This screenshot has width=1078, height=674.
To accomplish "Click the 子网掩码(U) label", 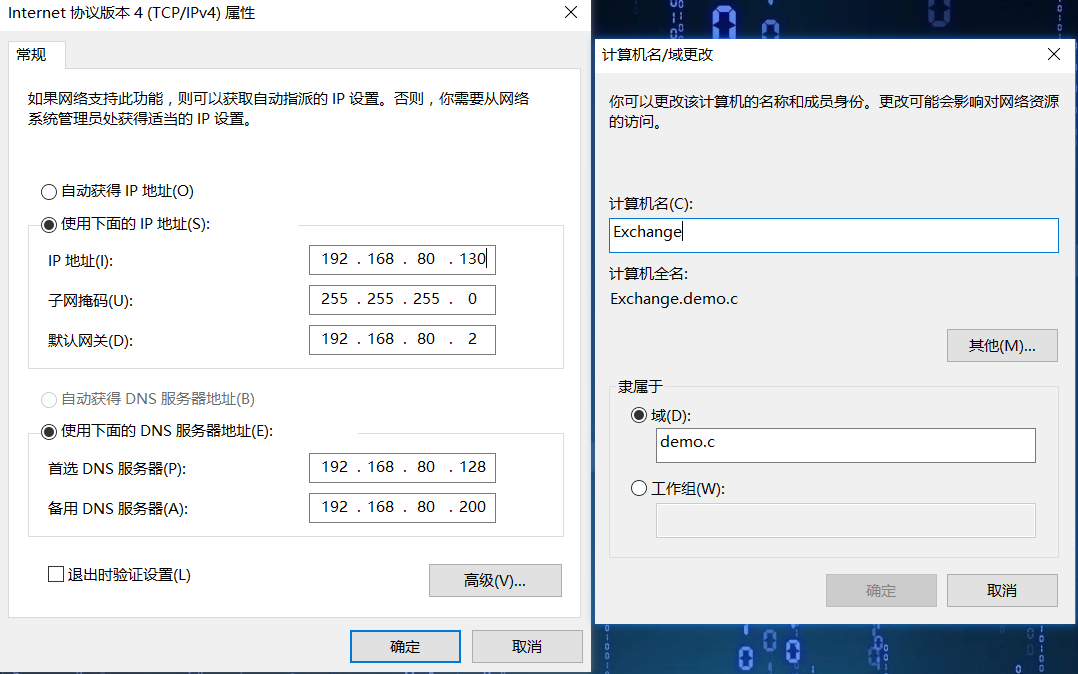I will click(x=90, y=301).
